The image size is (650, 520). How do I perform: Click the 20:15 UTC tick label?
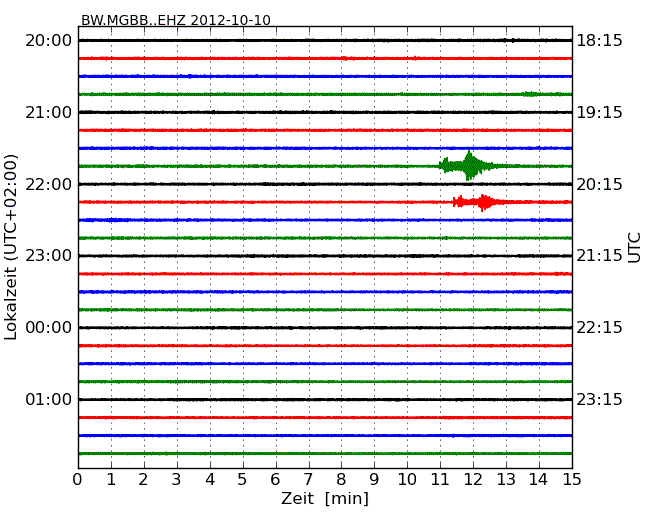pos(599,184)
